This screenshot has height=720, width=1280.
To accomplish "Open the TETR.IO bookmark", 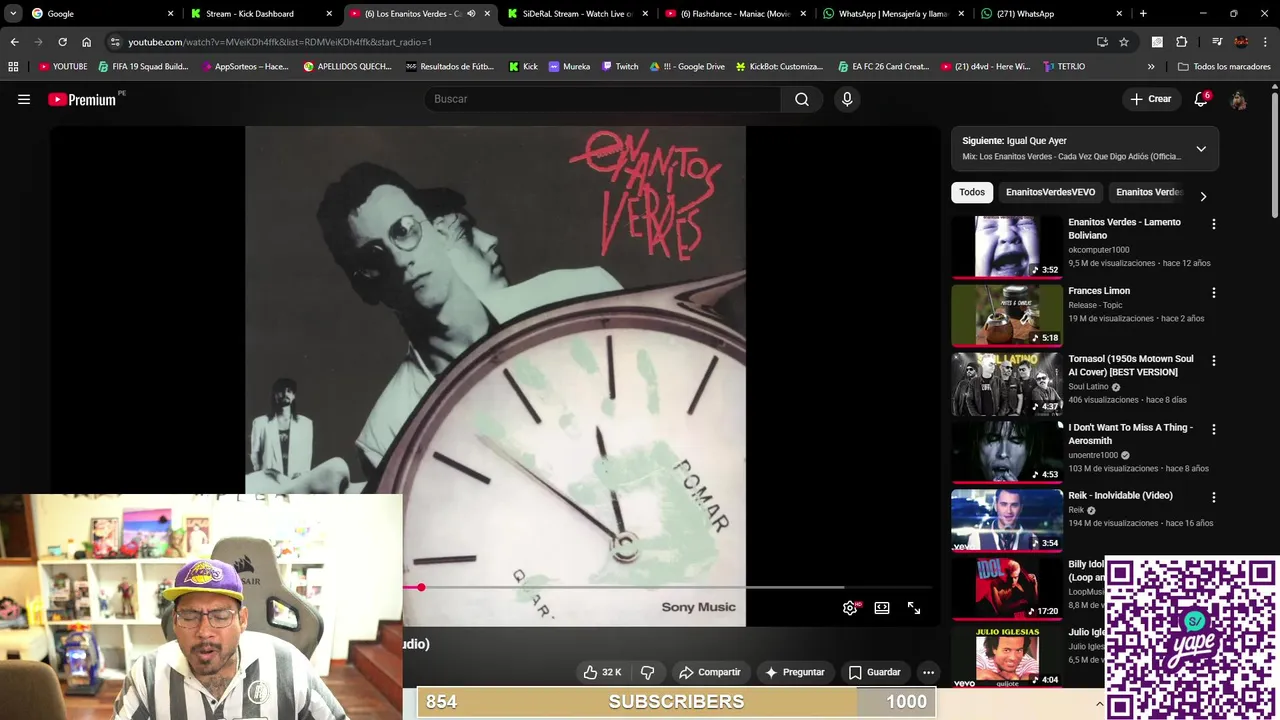I will click(x=1064, y=66).
